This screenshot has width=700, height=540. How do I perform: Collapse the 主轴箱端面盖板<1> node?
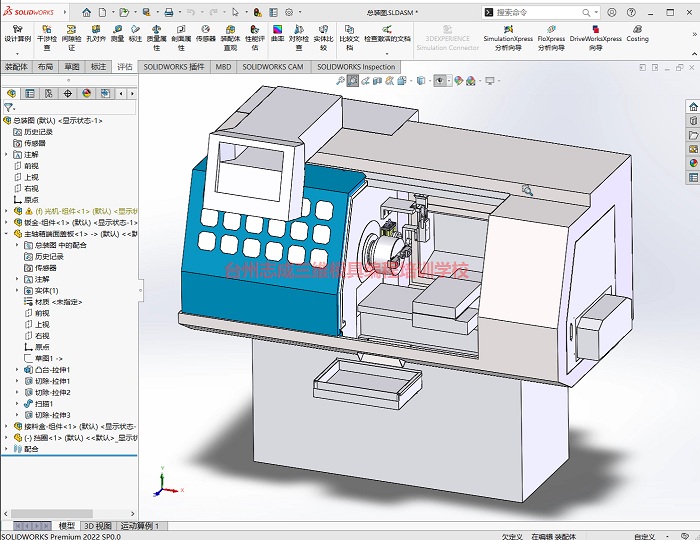[6, 233]
